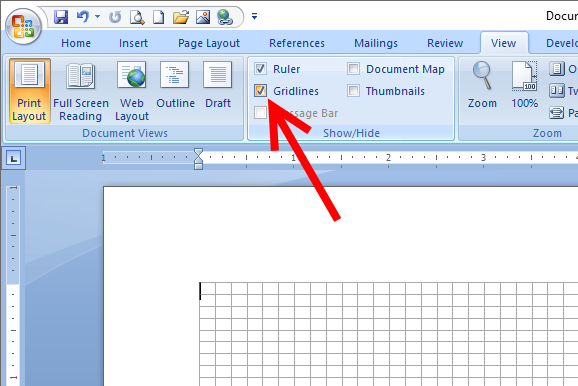578x386 pixels.
Task: Open Customize Quick Access Toolbar dropdown
Action: click(254, 16)
